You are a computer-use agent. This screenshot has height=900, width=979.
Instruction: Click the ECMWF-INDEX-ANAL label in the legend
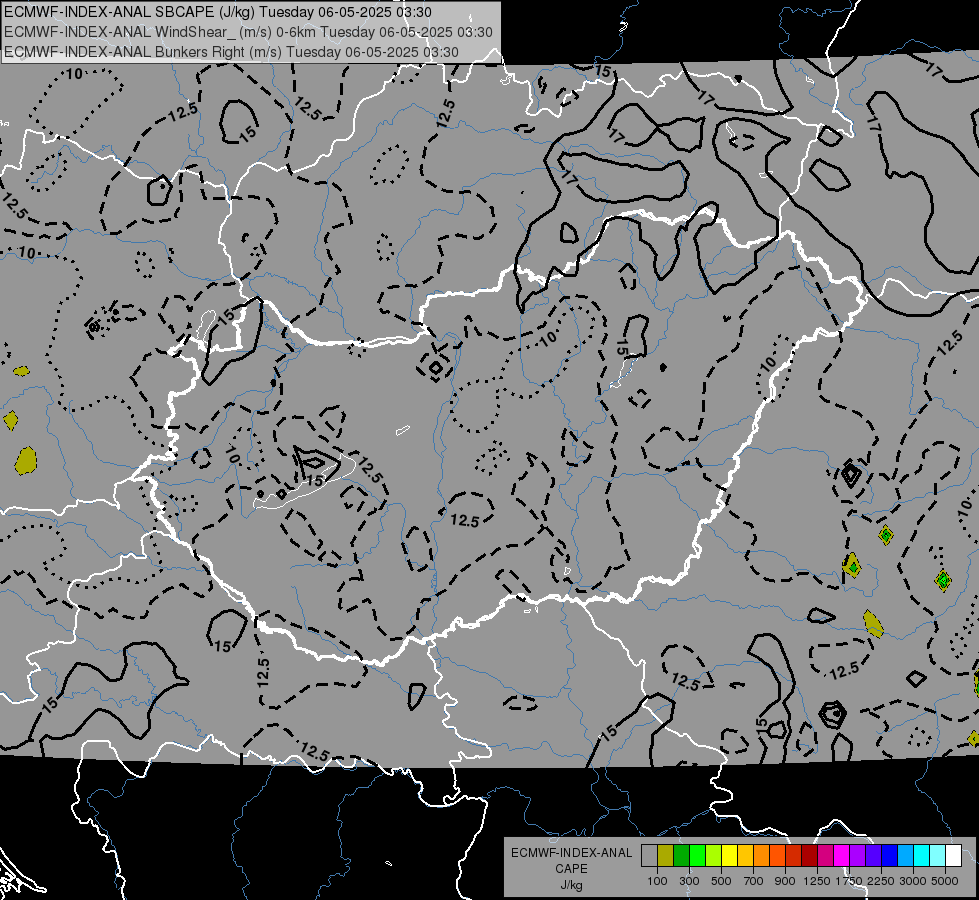tap(571, 853)
